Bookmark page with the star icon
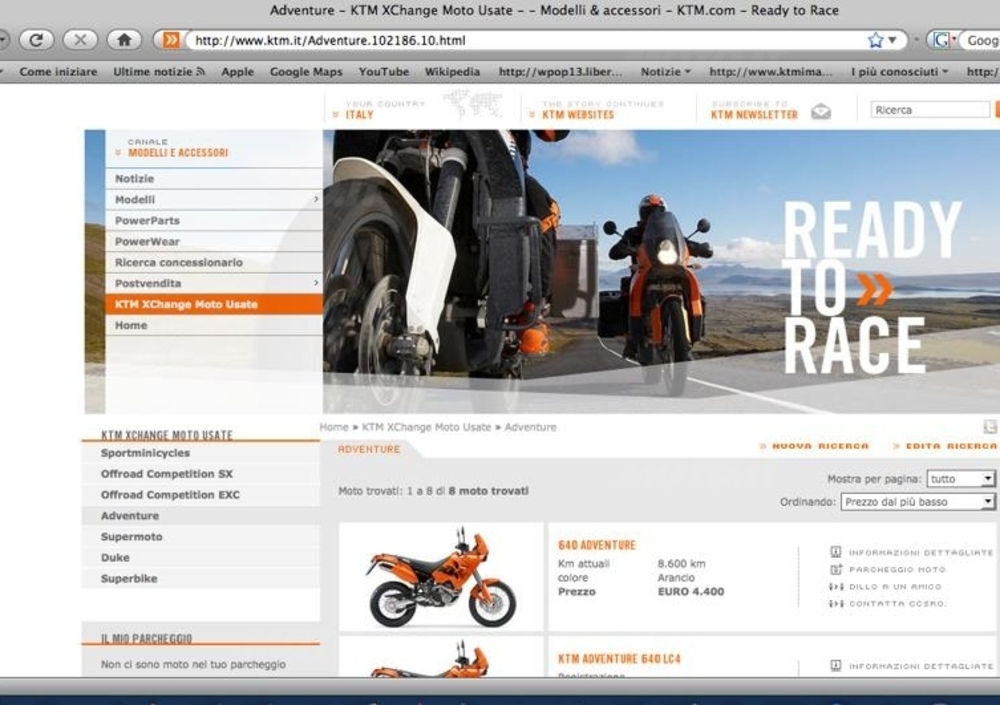1000x705 pixels. point(875,40)
